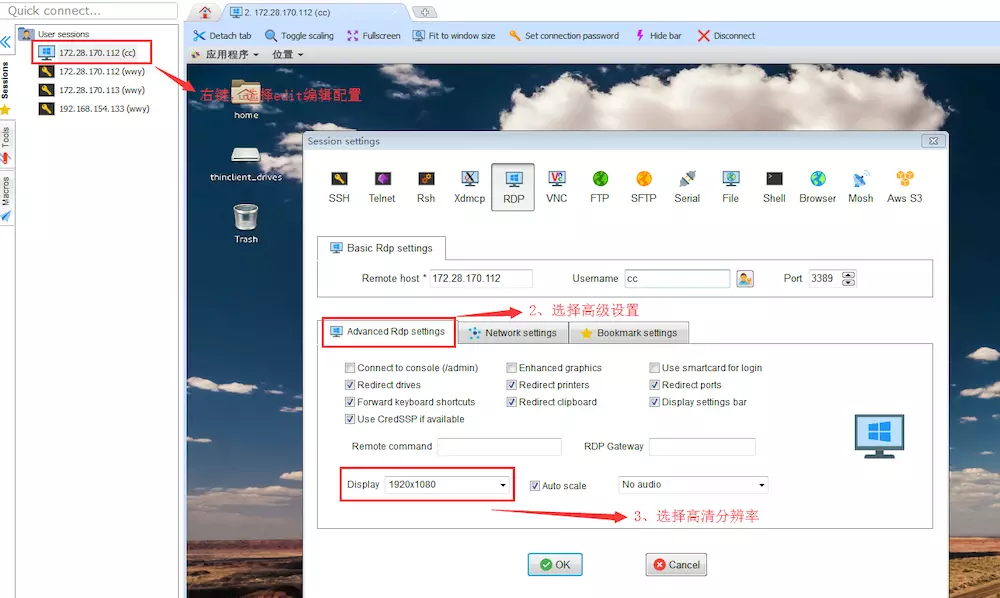The height and width of the screenshot is (598, 1000).
Task: Toggle Display settings bar checkbox
Action: (654, 402)
